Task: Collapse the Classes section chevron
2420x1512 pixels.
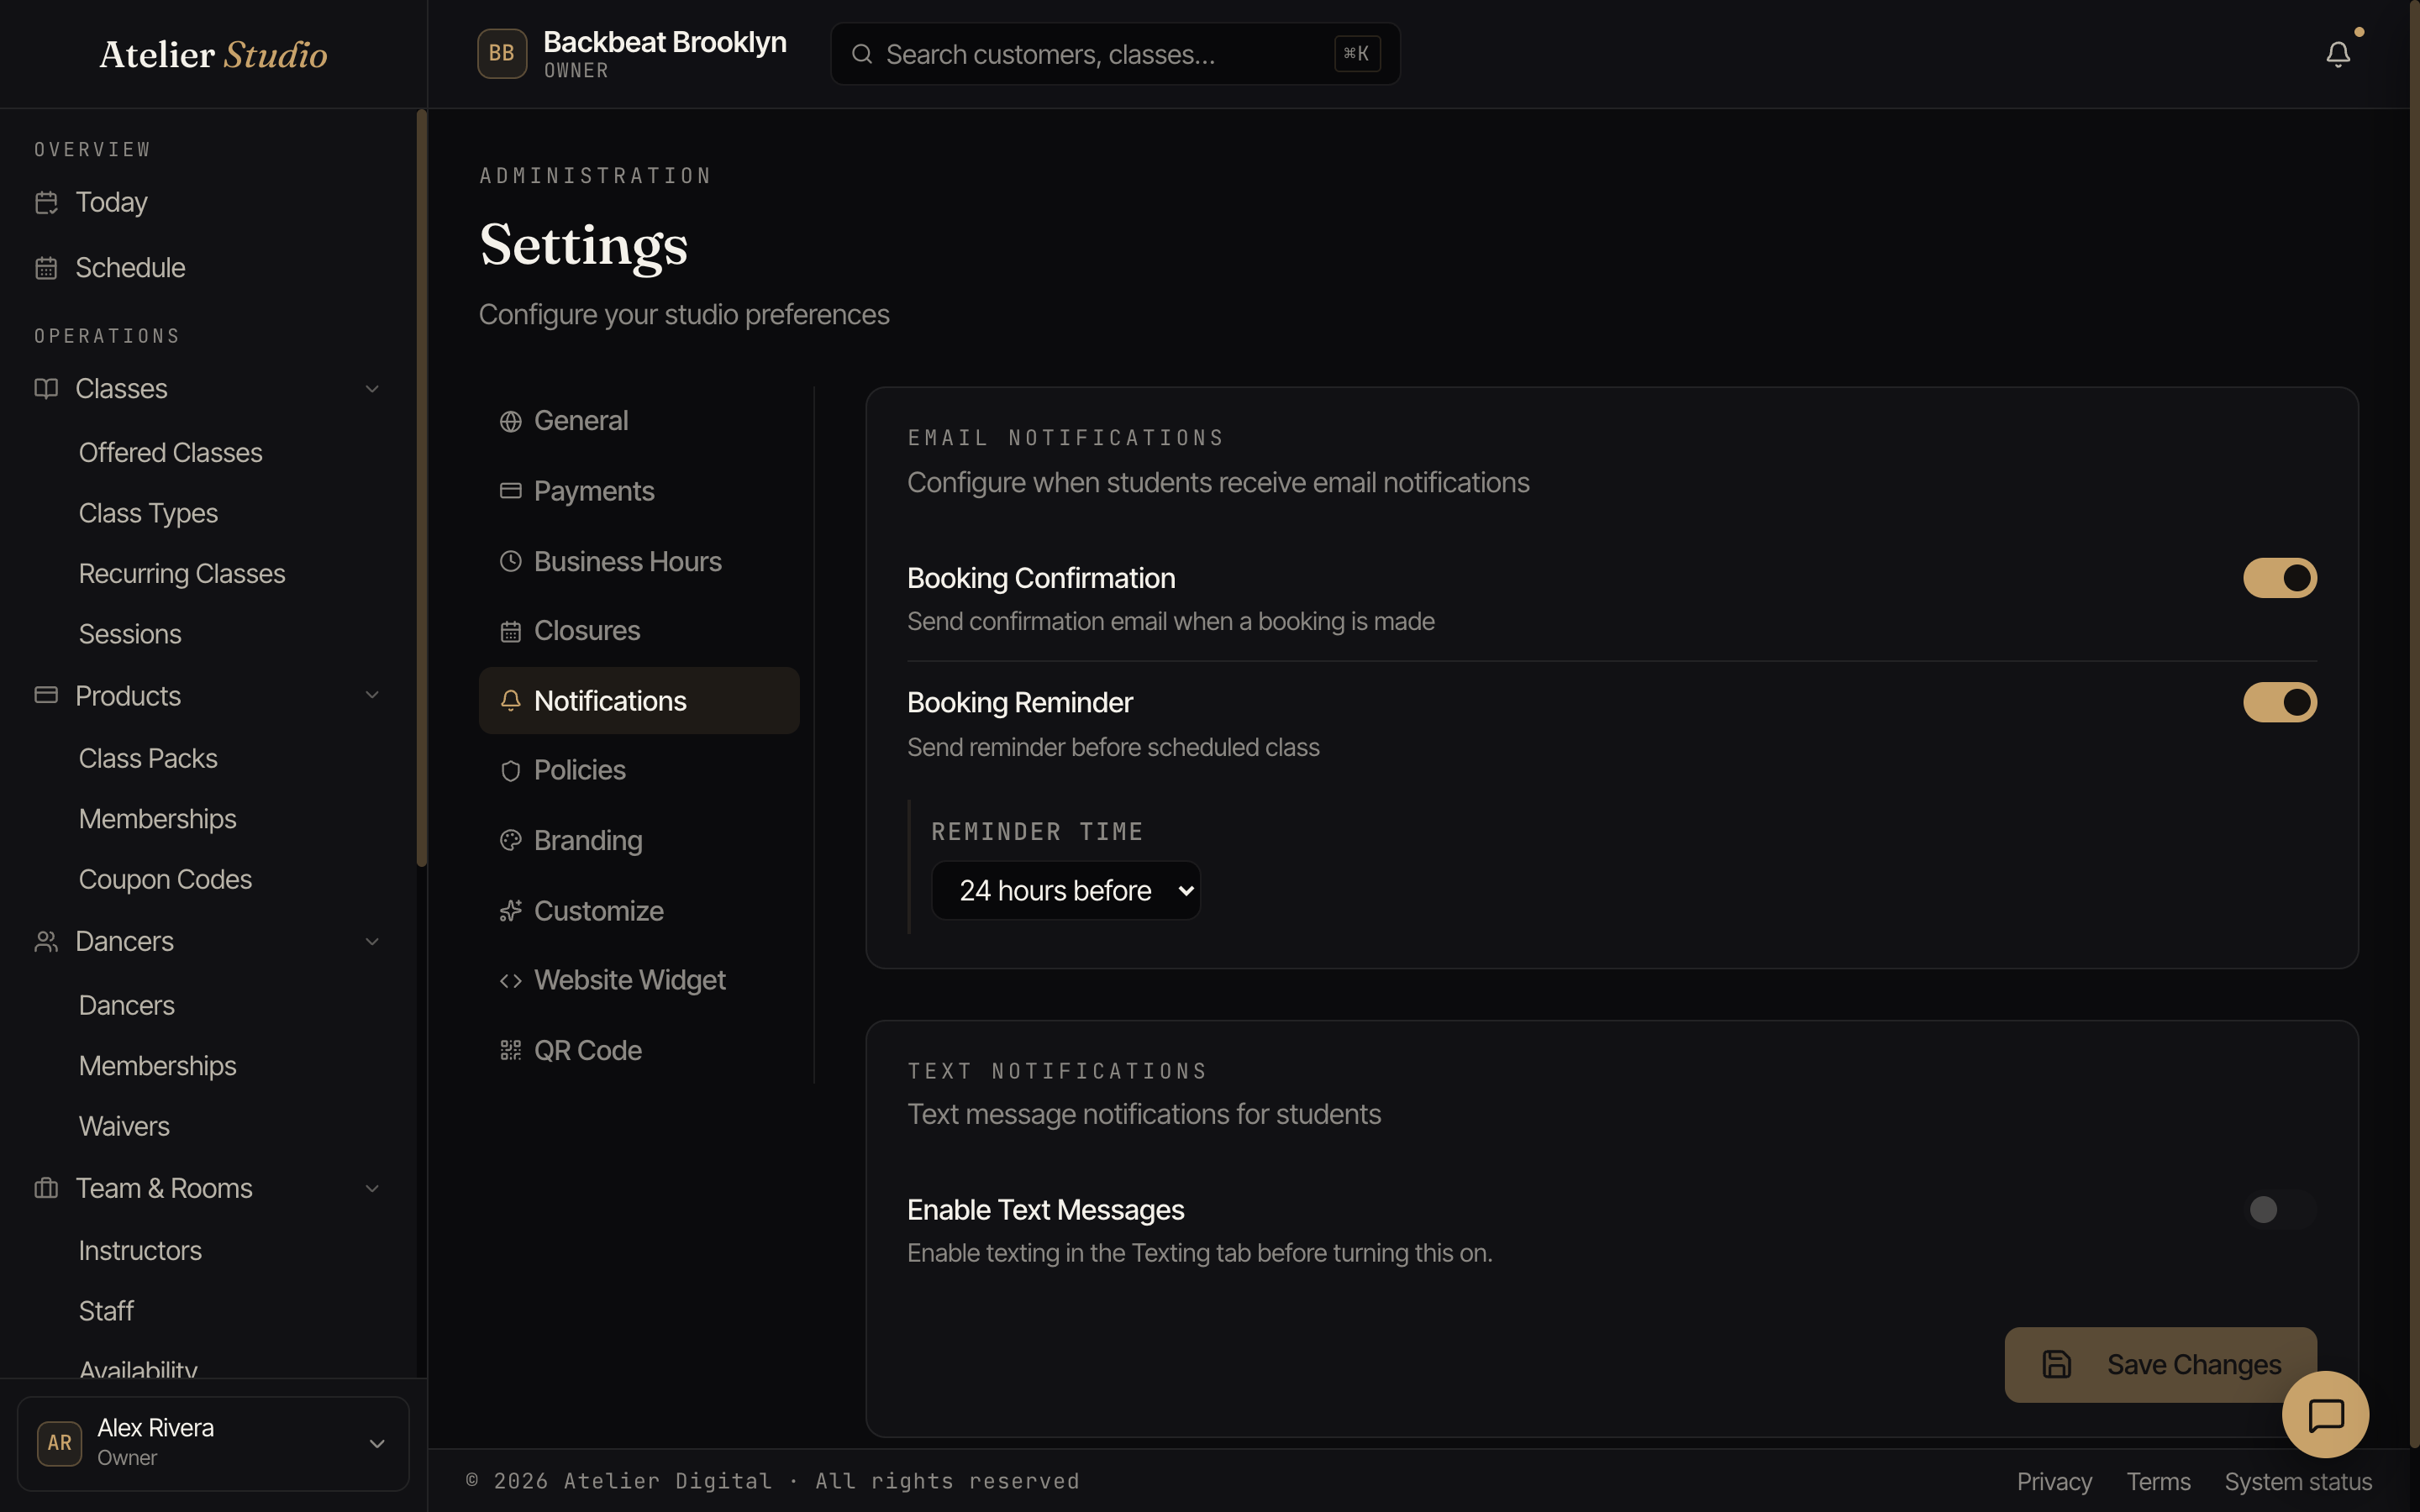Action: tap(372, 389)
